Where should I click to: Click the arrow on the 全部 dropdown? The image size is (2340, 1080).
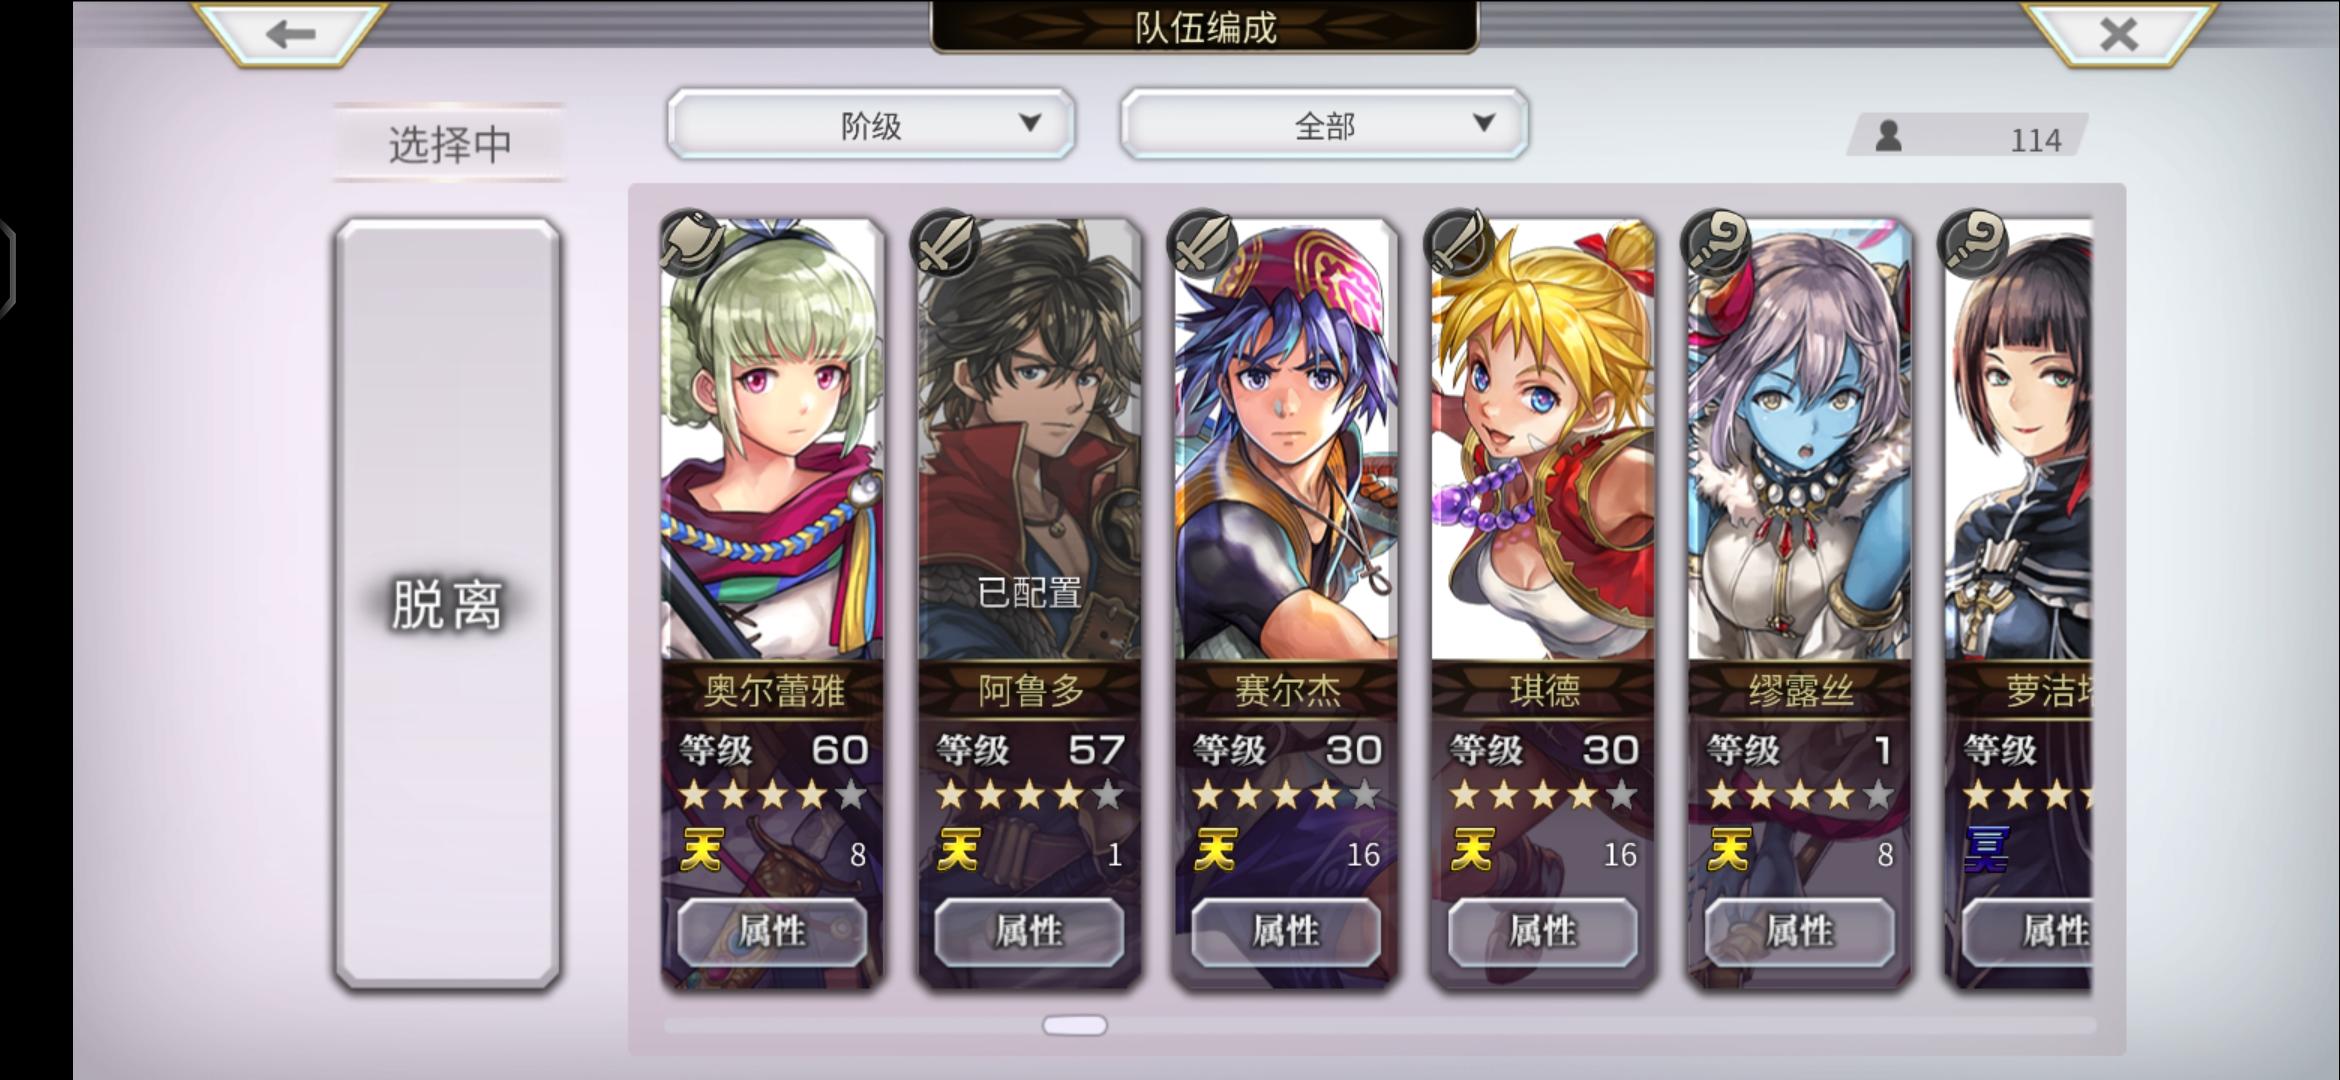tap(1484, 123)
